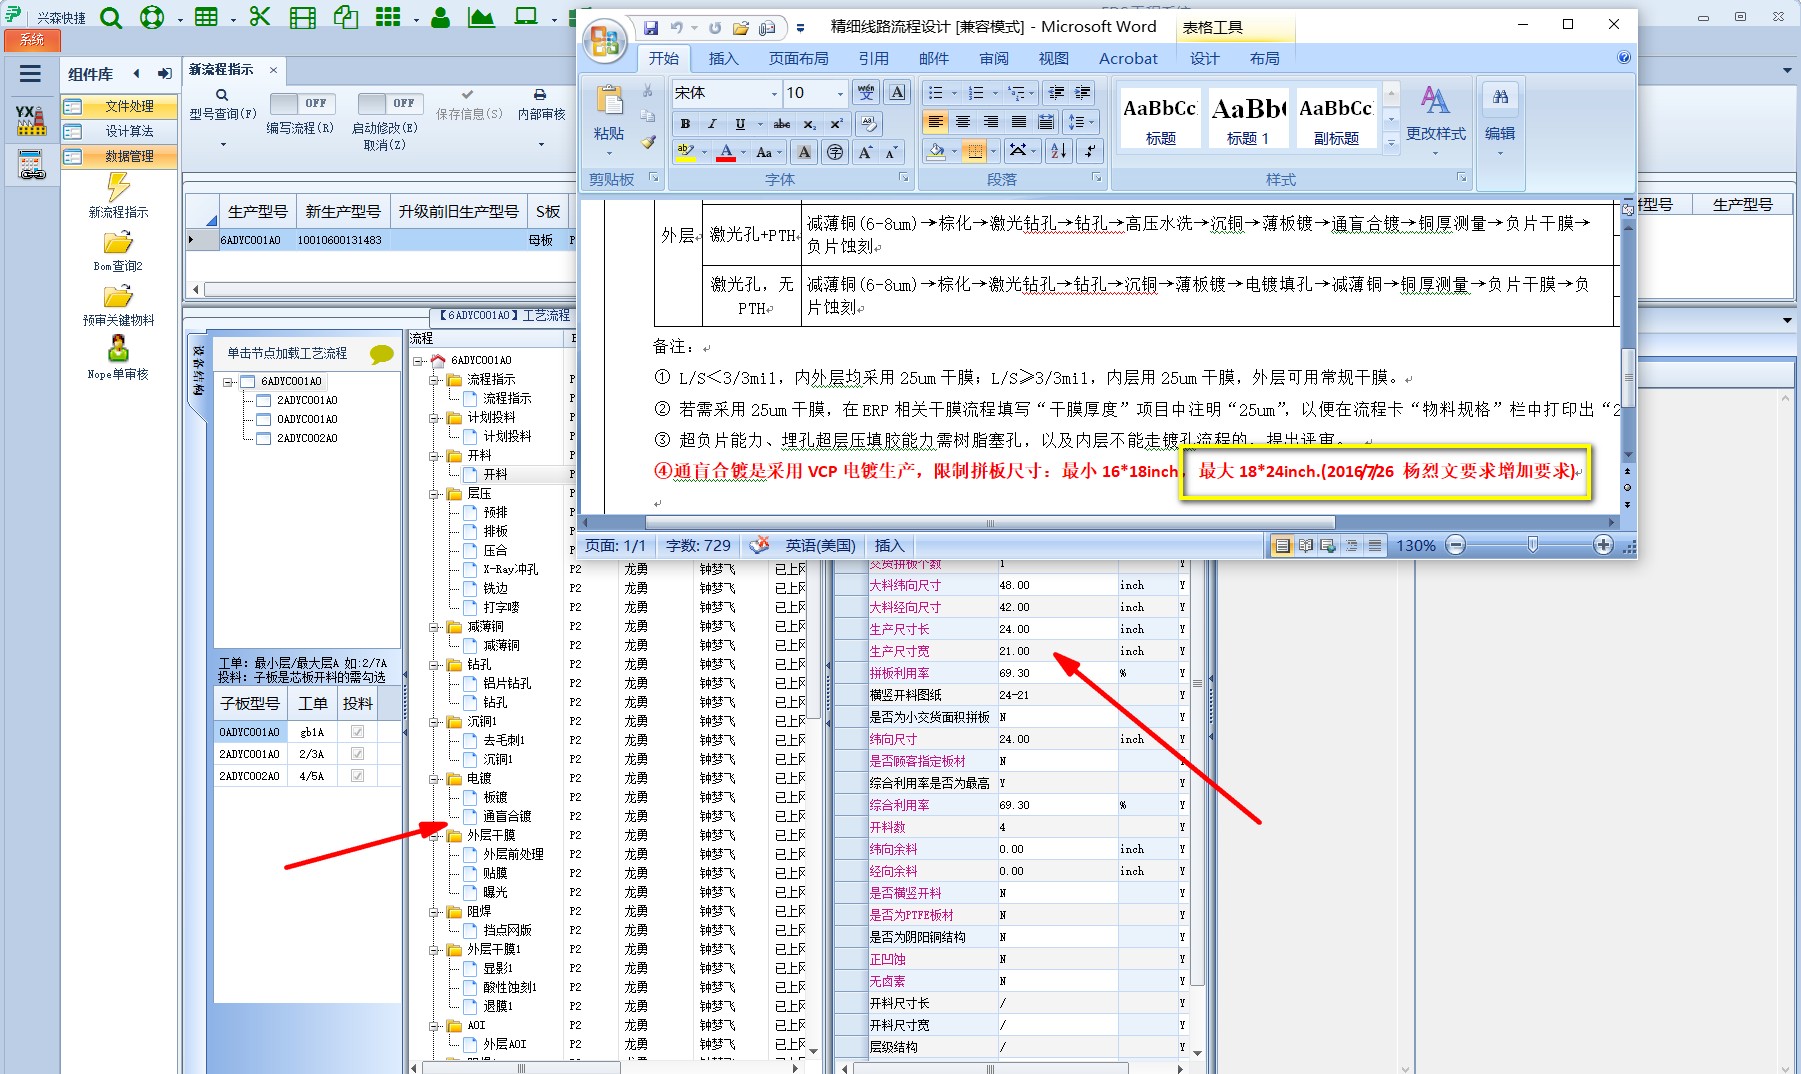Click the Format Painter brush in Word
This screenshot has width=1801, height=1074.
(x=649, y=143)
